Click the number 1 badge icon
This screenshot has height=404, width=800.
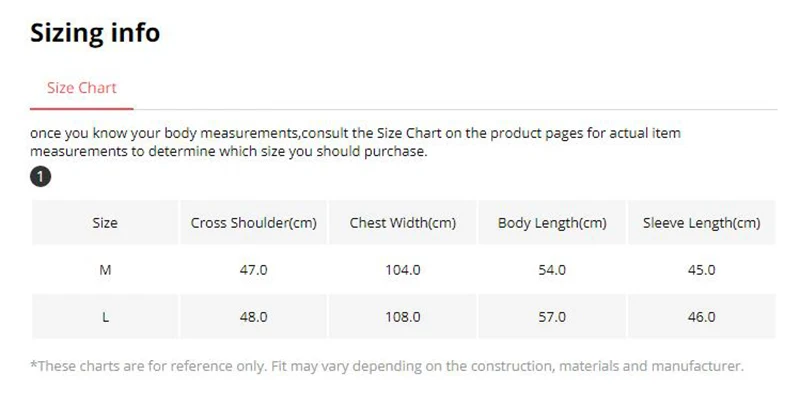click(x=41, y=178)
